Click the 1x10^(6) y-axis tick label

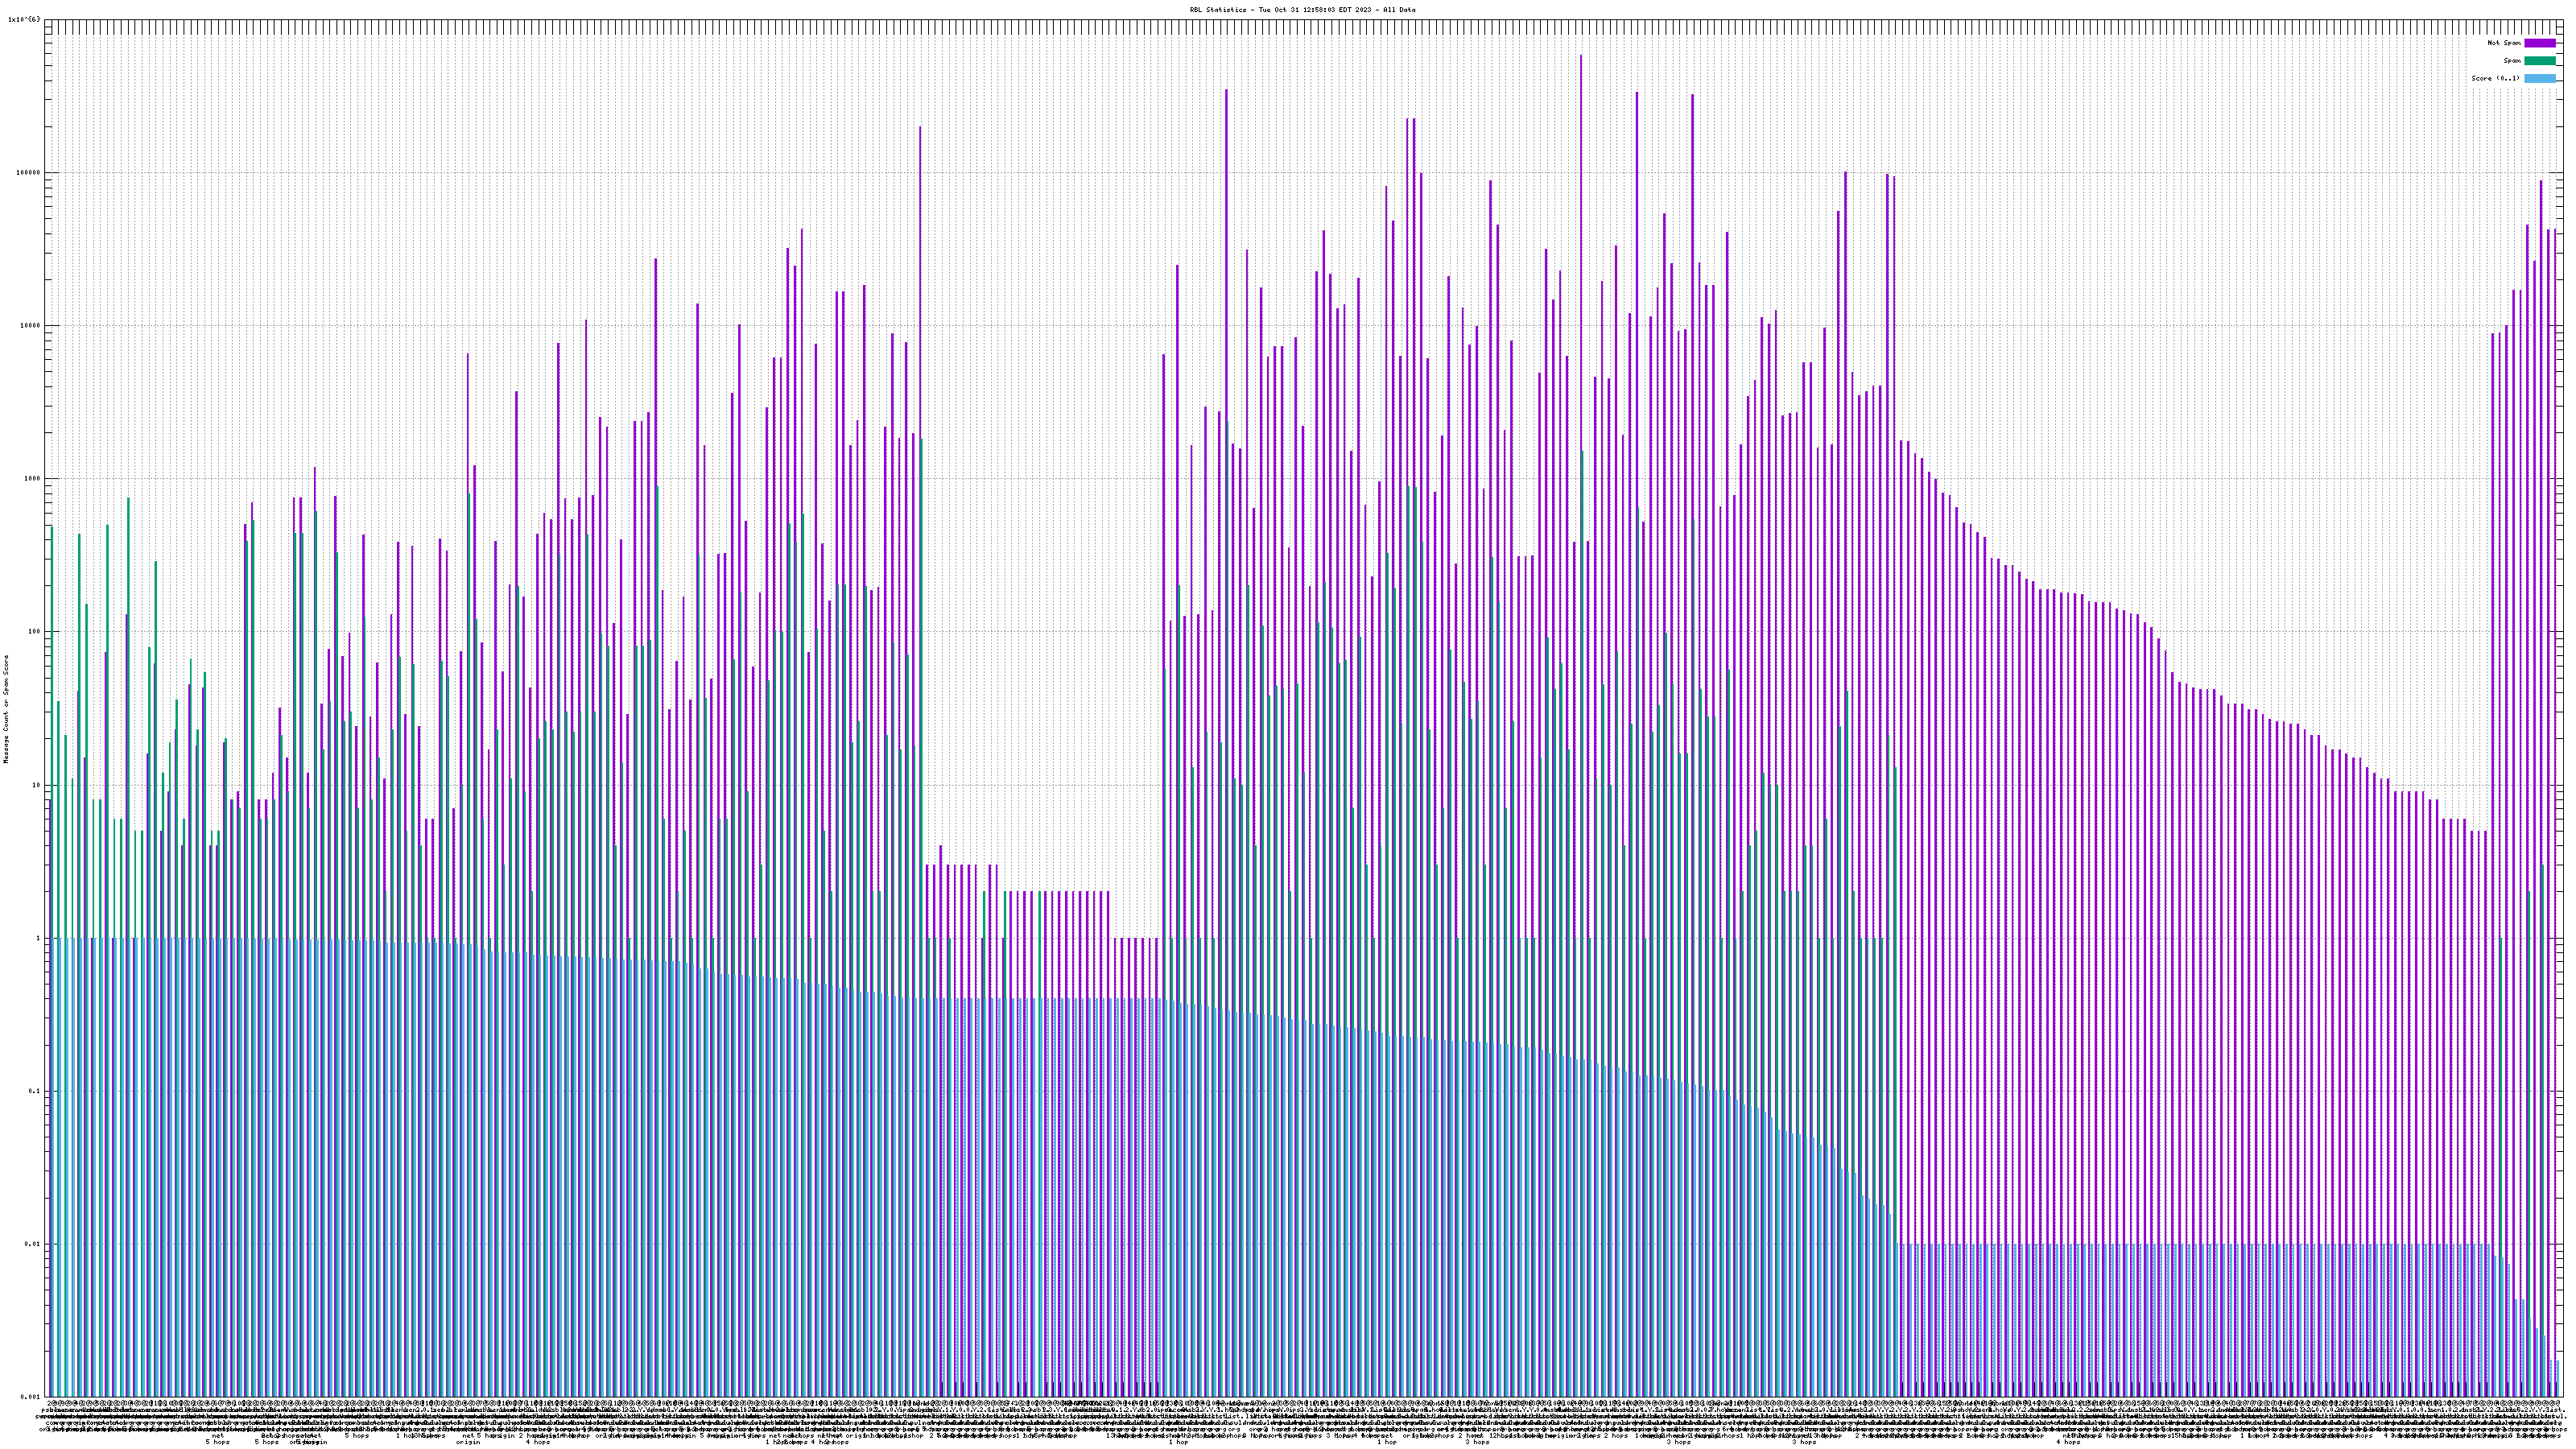(24, 20)
